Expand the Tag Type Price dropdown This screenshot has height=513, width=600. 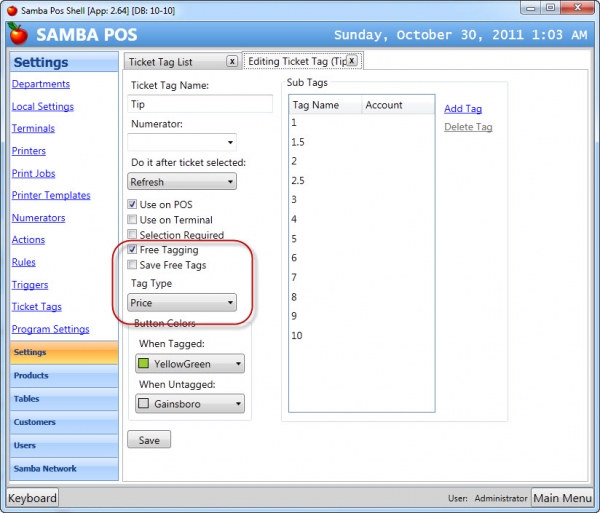coord(182,303)
